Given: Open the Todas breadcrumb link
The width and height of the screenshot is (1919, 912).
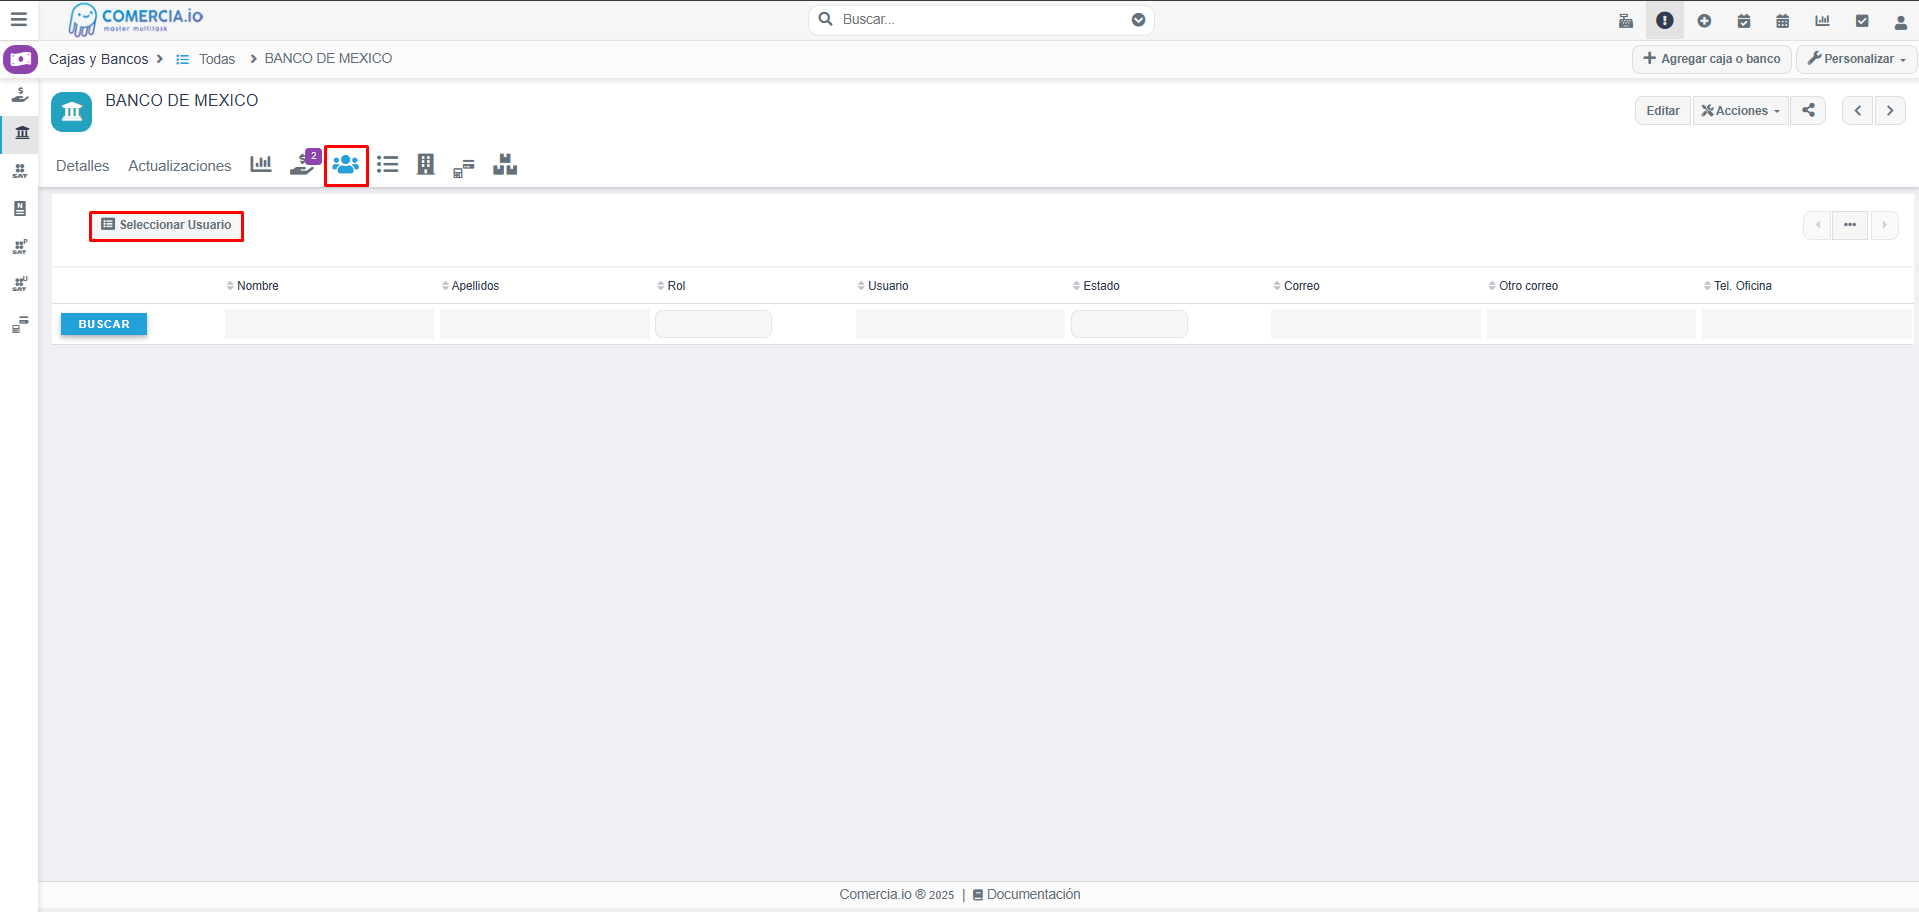Looking at the screenshot, I should click(217, 59).
